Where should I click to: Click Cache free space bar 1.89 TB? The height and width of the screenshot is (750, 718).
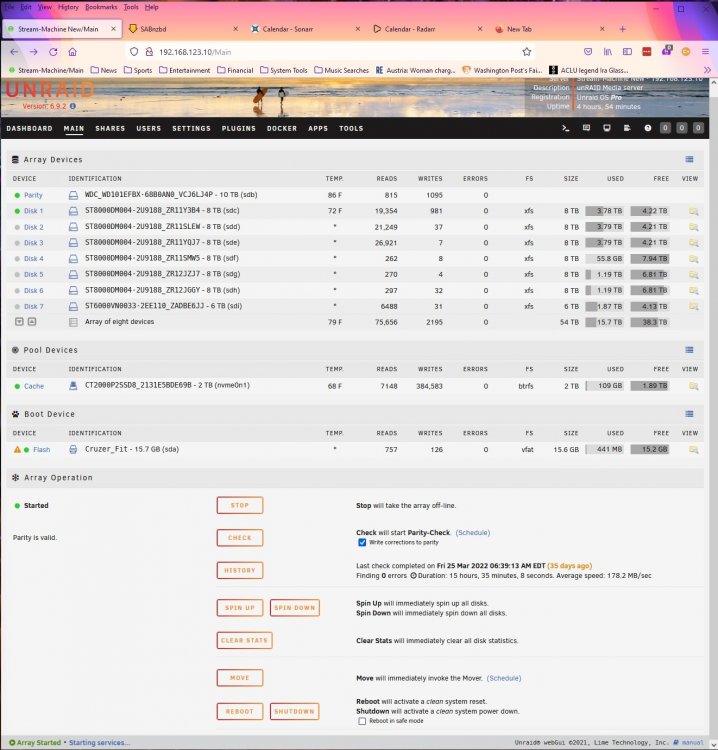point(650,386)
